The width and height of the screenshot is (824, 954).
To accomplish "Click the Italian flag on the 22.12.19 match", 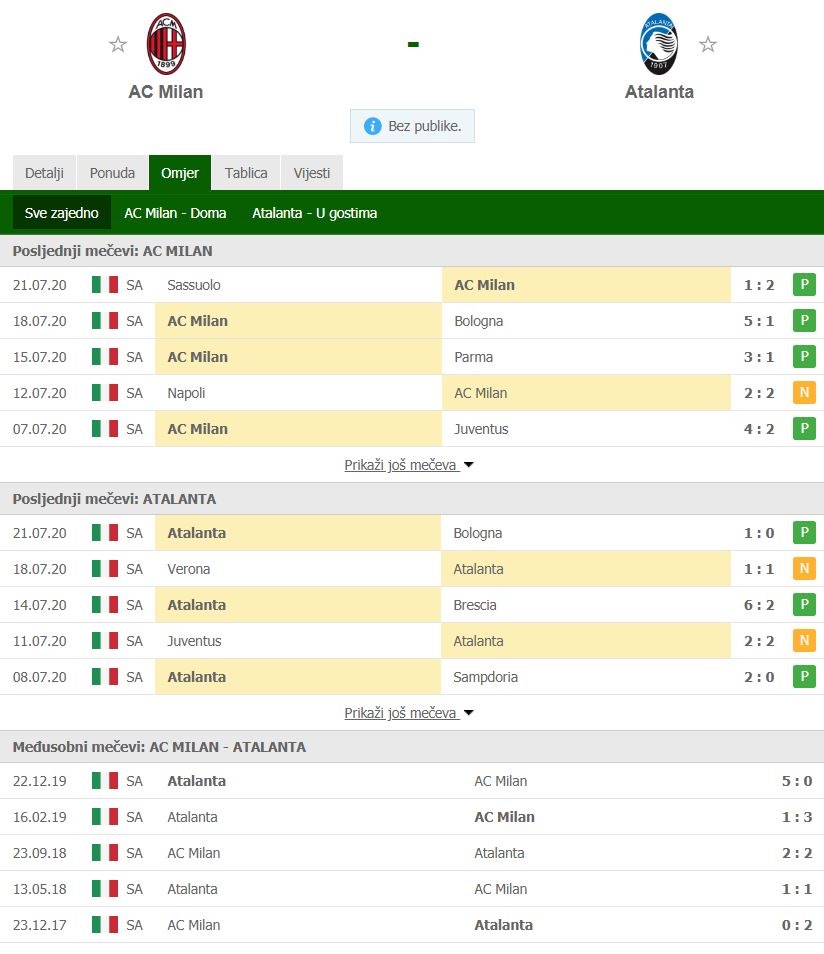I will click(x=105, y=781).
